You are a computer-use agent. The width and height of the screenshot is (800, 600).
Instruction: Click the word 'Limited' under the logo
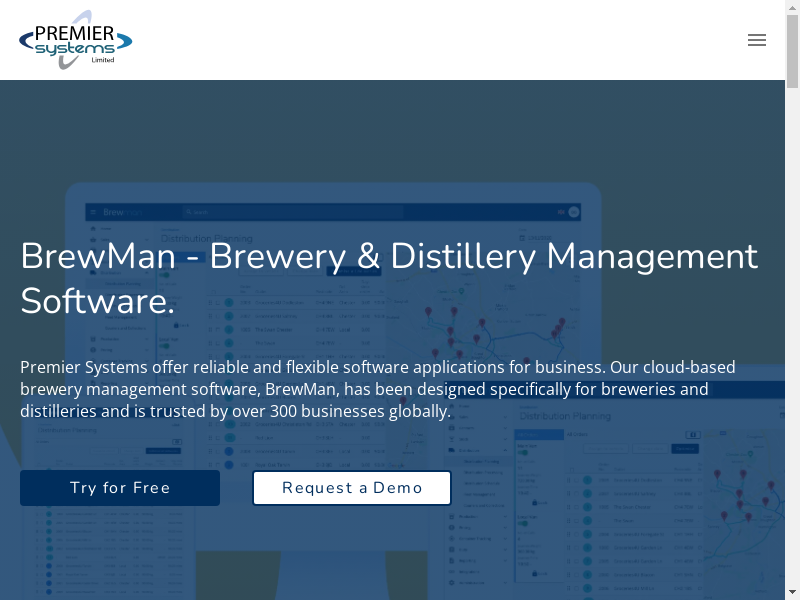tap(102, 61)
